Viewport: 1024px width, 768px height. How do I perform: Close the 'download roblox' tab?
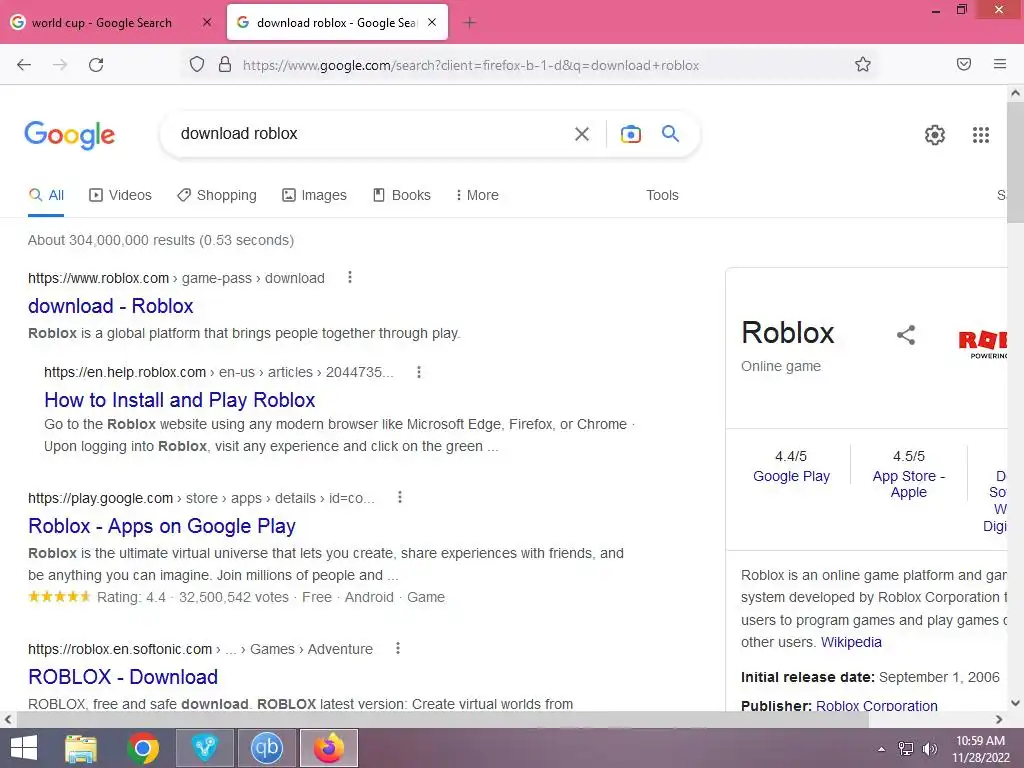click(432, 22)
